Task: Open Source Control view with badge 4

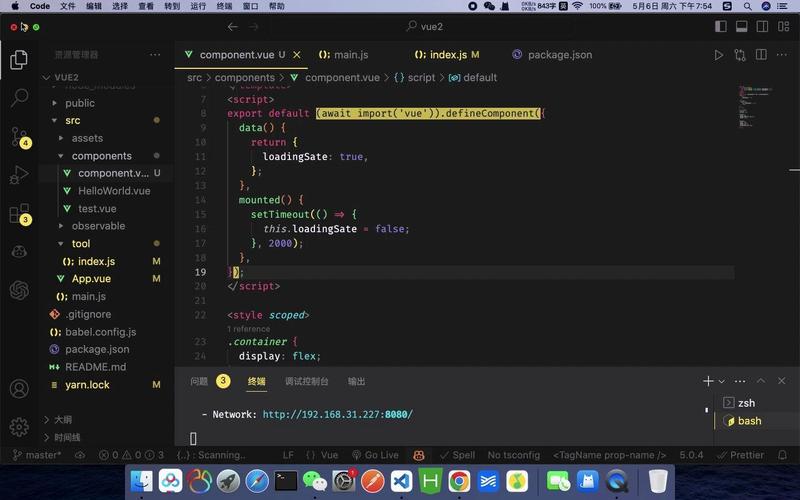Action: [x=20, y=137]
